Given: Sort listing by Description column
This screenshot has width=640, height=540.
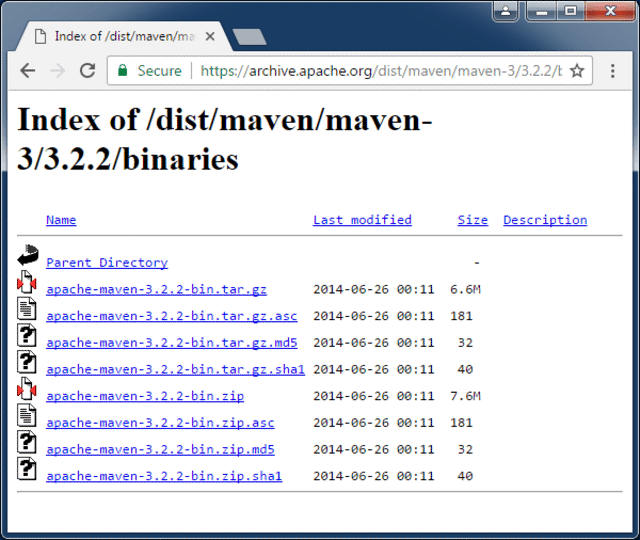Looking at the screenshot, I should tap(545, 220).
